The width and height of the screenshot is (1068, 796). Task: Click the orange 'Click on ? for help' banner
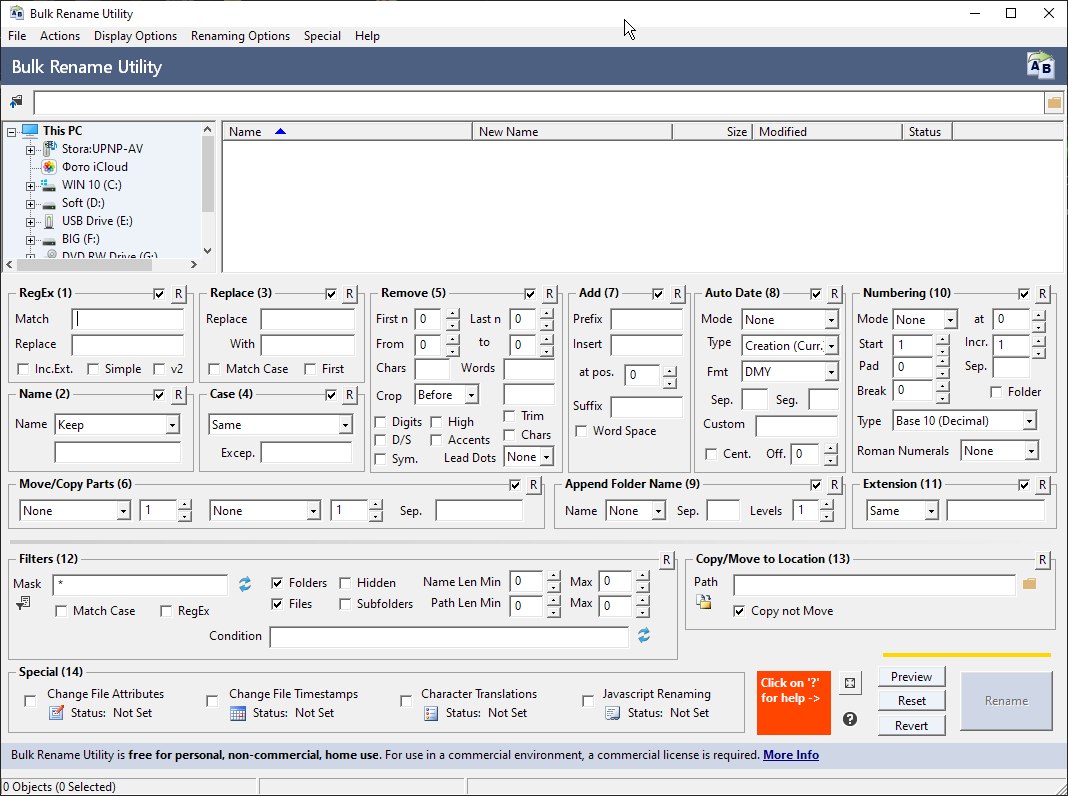click(x=794, y=703)
